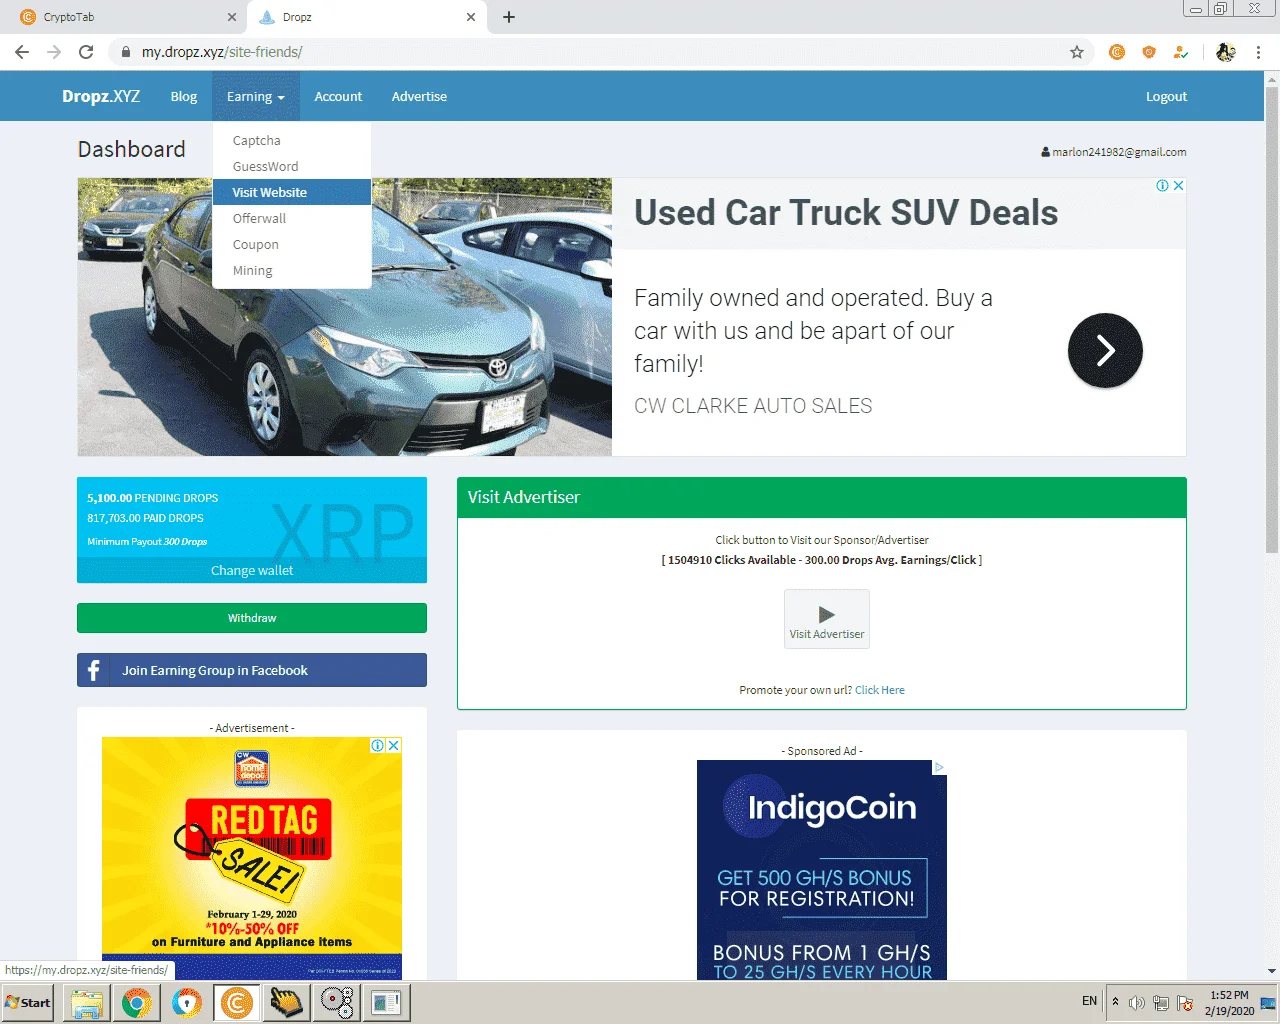
Task: Open the pointing-hand app in the taskbar
Action: [x=287, y=1002]
